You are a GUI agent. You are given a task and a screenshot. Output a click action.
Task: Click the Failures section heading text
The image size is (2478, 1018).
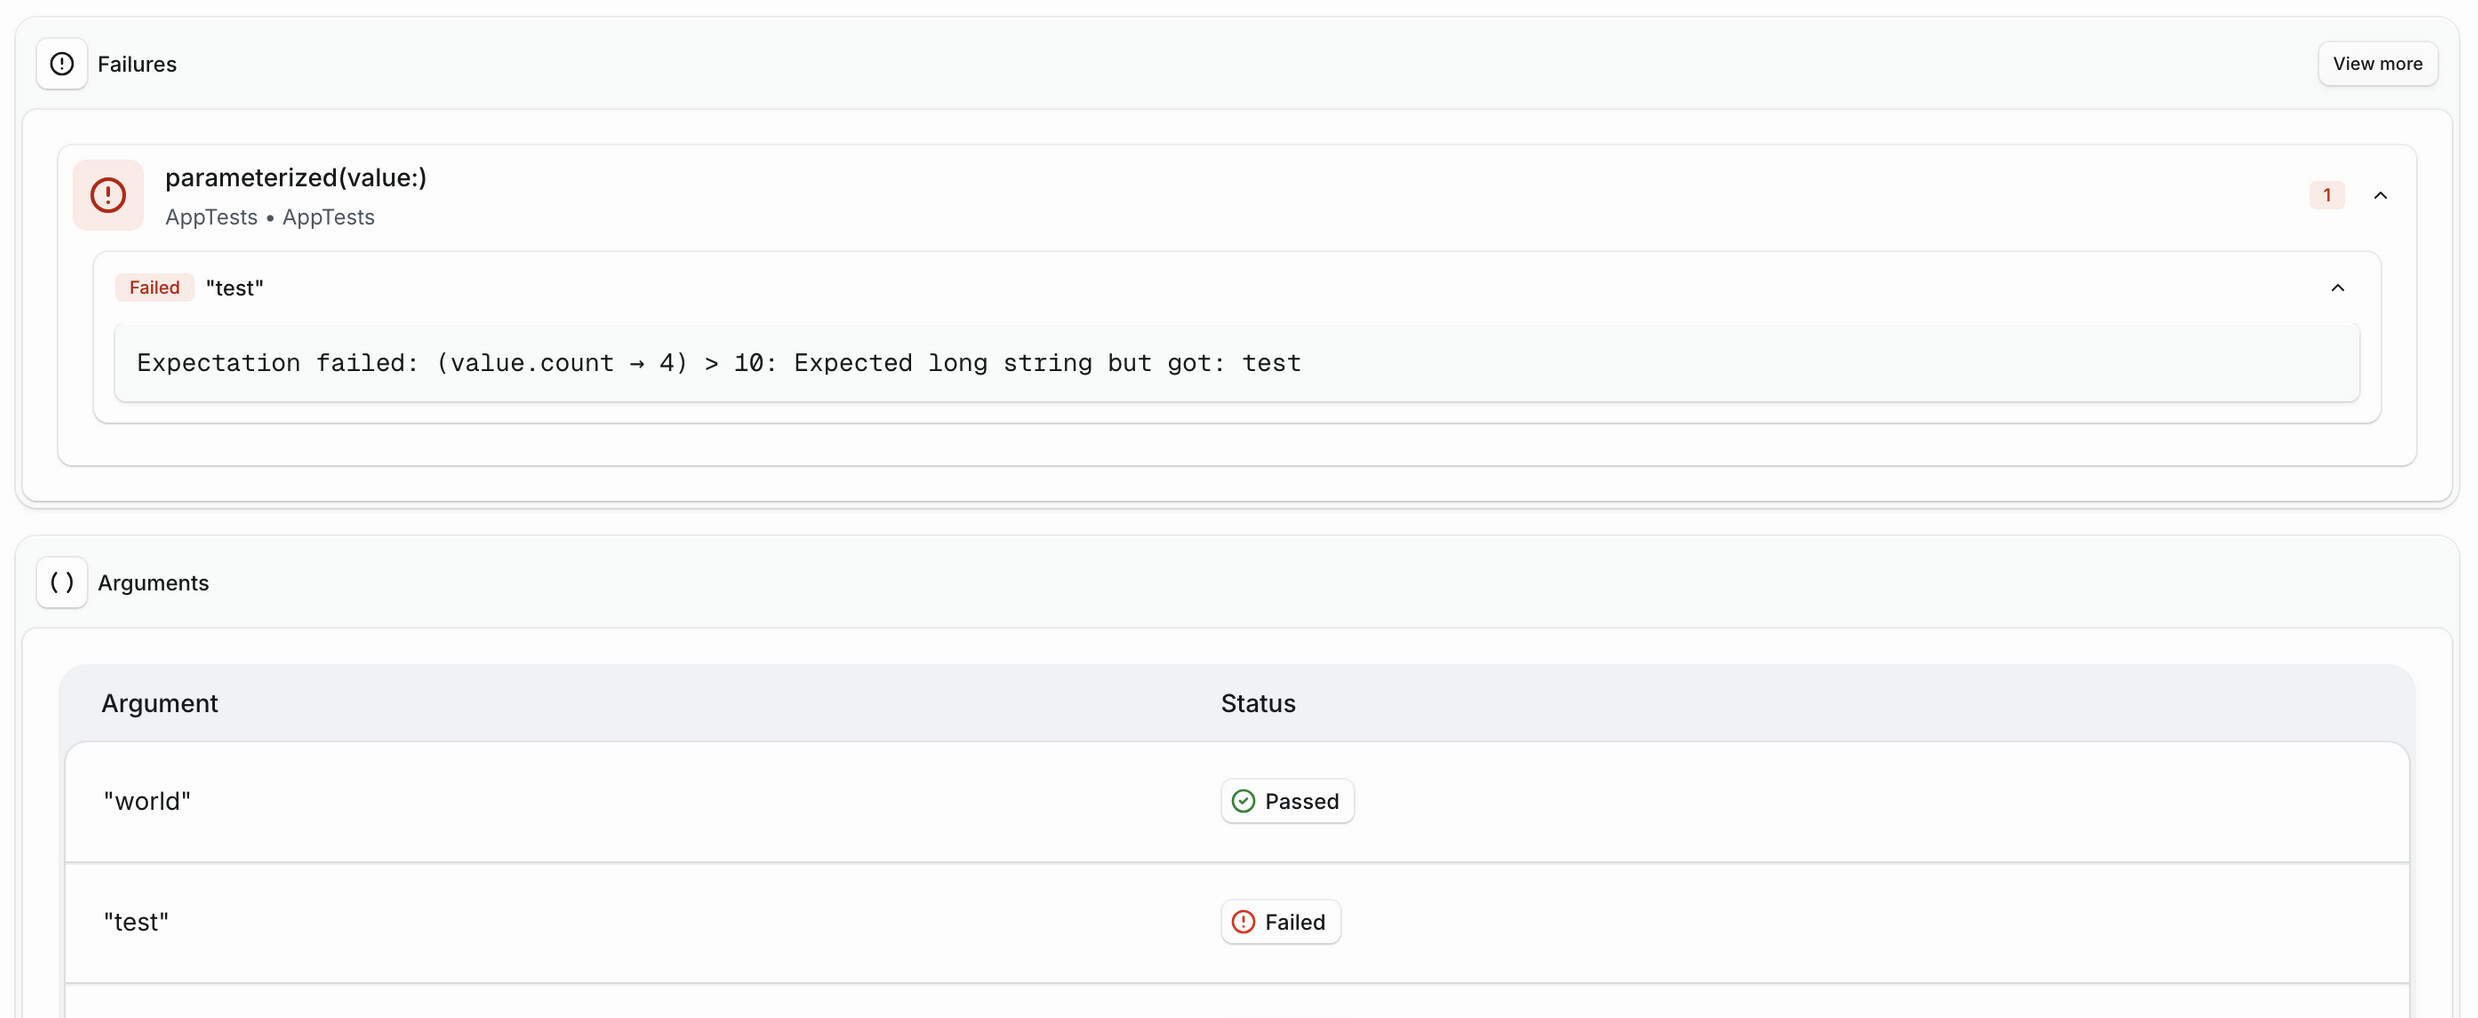[x=137, y=64]
